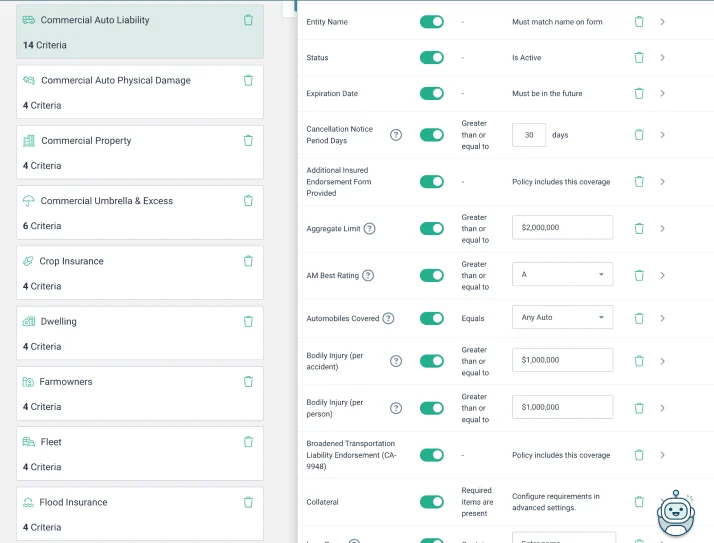Remove the Collateral criterion
The height and width of the screenshot is (543, 714).
639,502
